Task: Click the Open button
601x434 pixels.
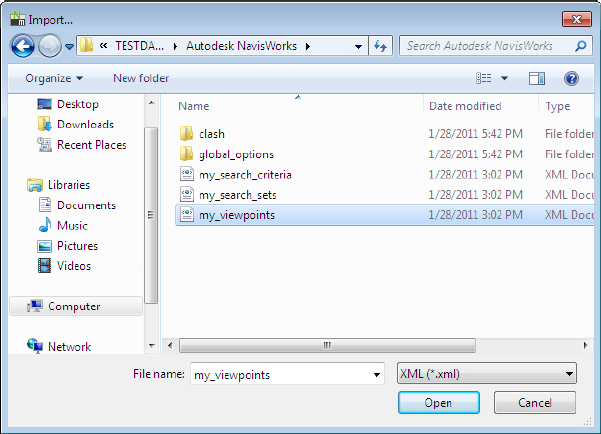Action: (438, 403)
